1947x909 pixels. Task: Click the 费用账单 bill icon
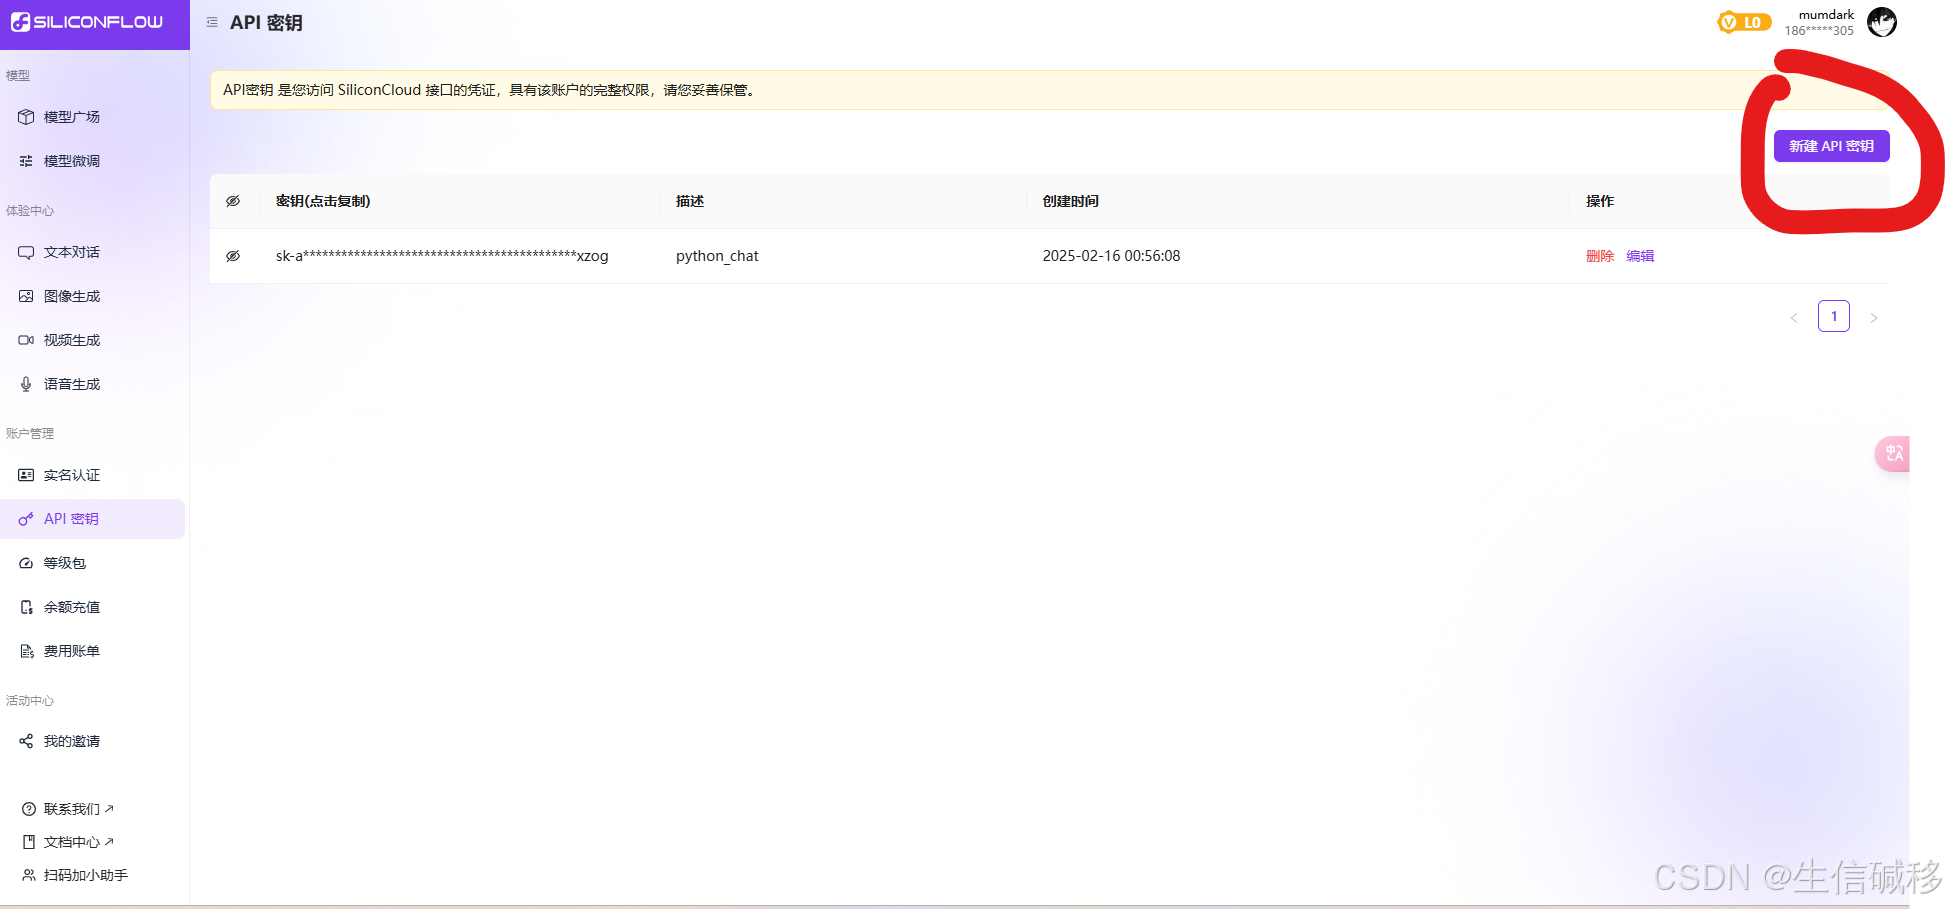(27, 651)
